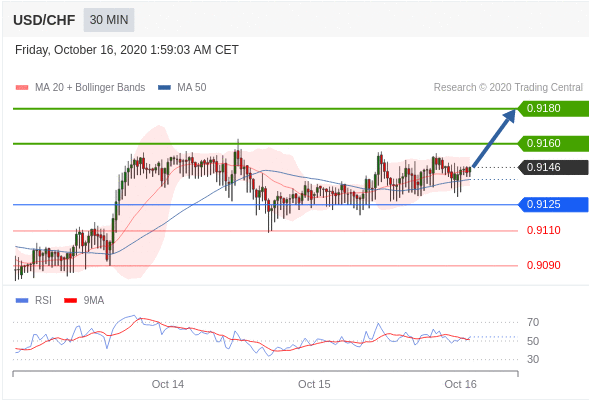Image resolution: width=589 pixels, height=402 pixels.
Task: Click the blue RSI legend swatch
Action: click(22, 301)
